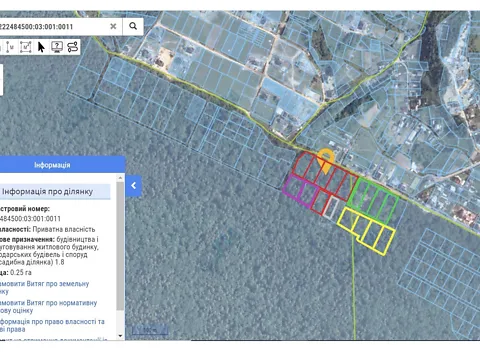The image size is (480, 360).
Task: Clear the cadastral number search field
Action: click(x=113, y=26)
